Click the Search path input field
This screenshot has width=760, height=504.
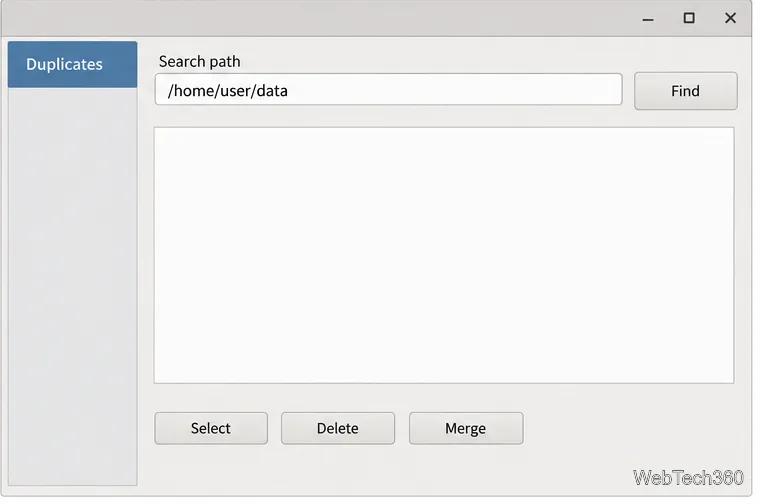[x=388, y=90]
